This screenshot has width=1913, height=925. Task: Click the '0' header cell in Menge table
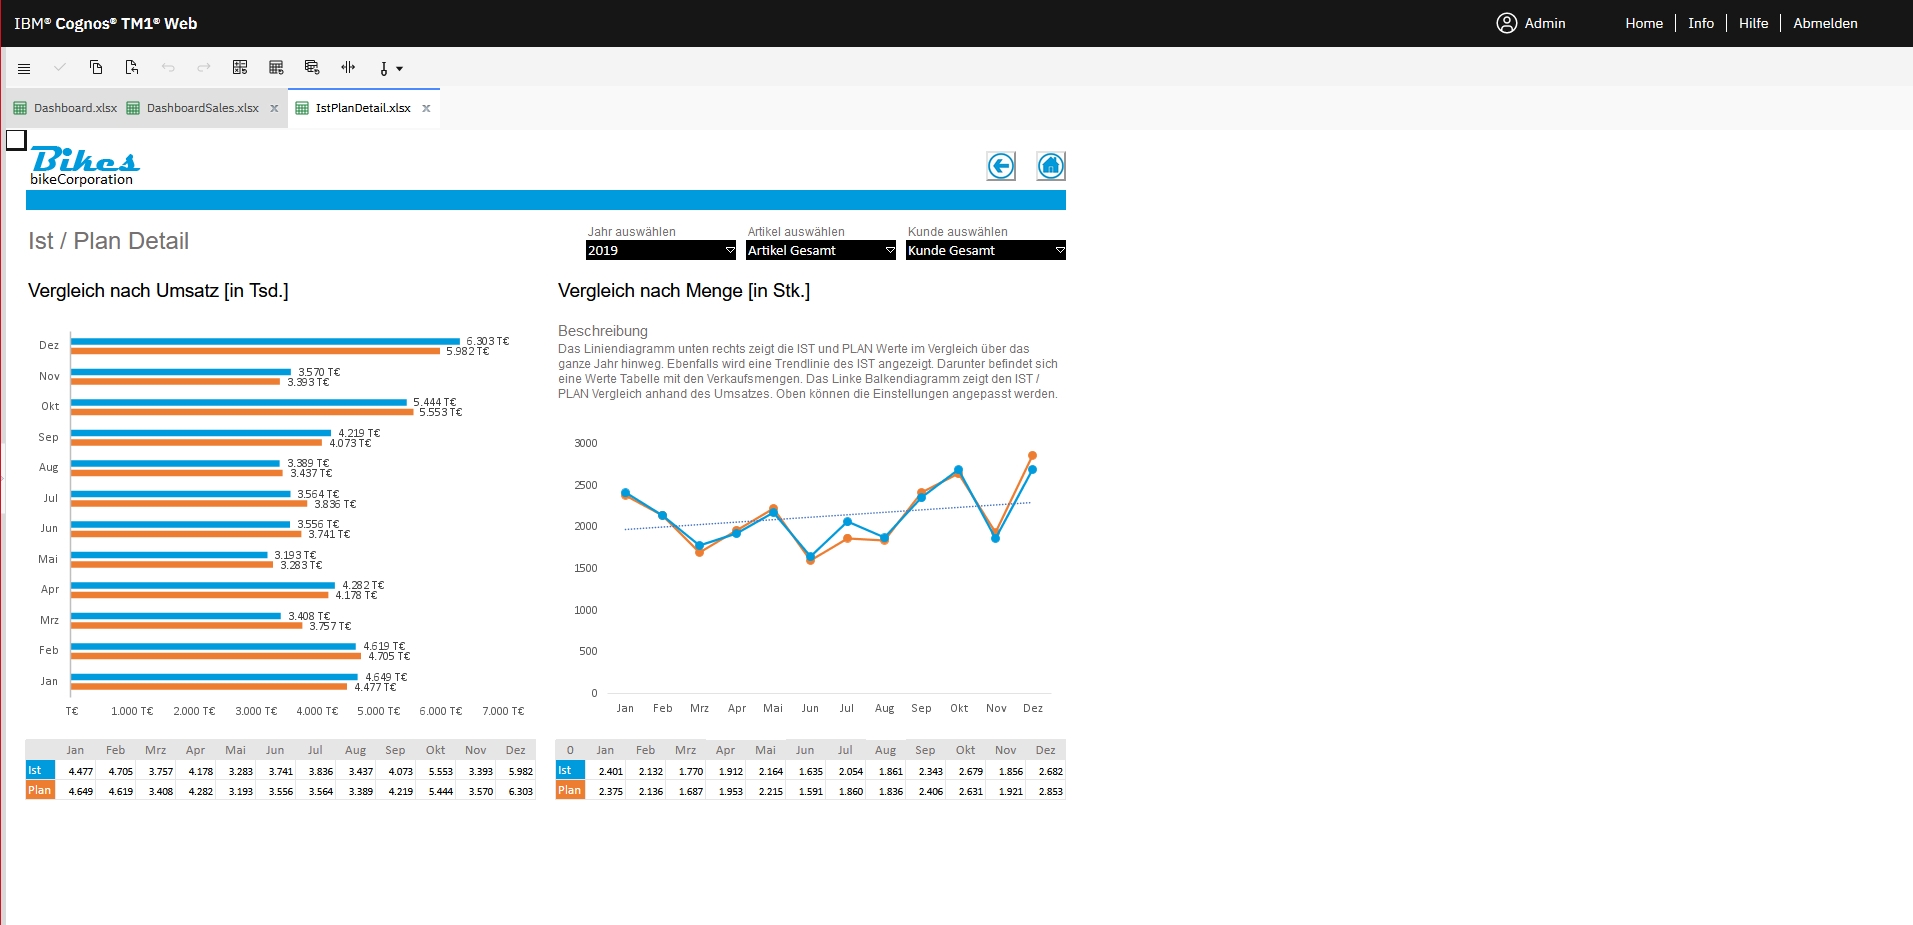(570, 750)
